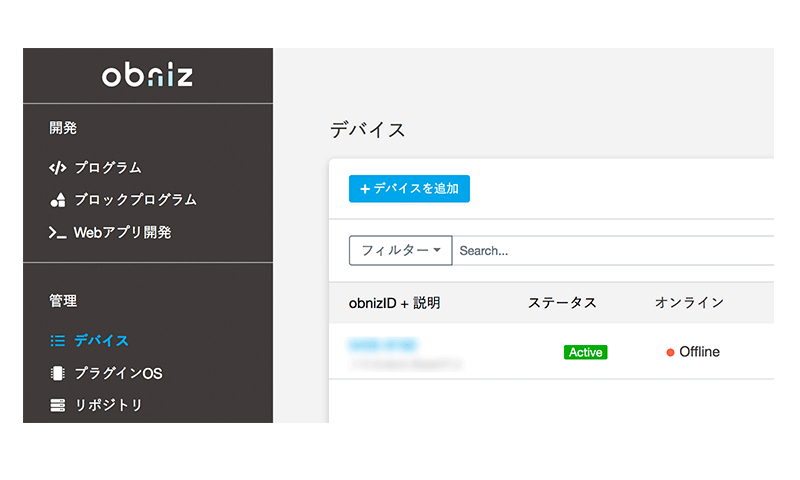
Task: Click the green Active status badge
Action: point(585,352)
